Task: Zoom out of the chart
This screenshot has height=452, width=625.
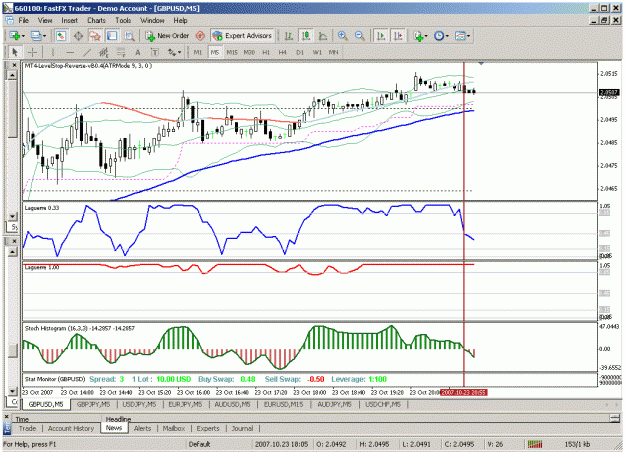Action: pyautogui.click(x=360, y=36)
